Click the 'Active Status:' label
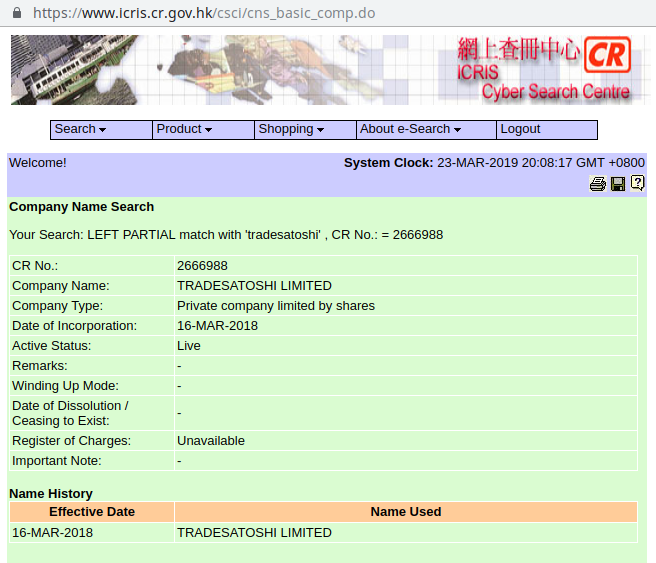The height and width of the screenshot is (563, 656). pos(51,346)
